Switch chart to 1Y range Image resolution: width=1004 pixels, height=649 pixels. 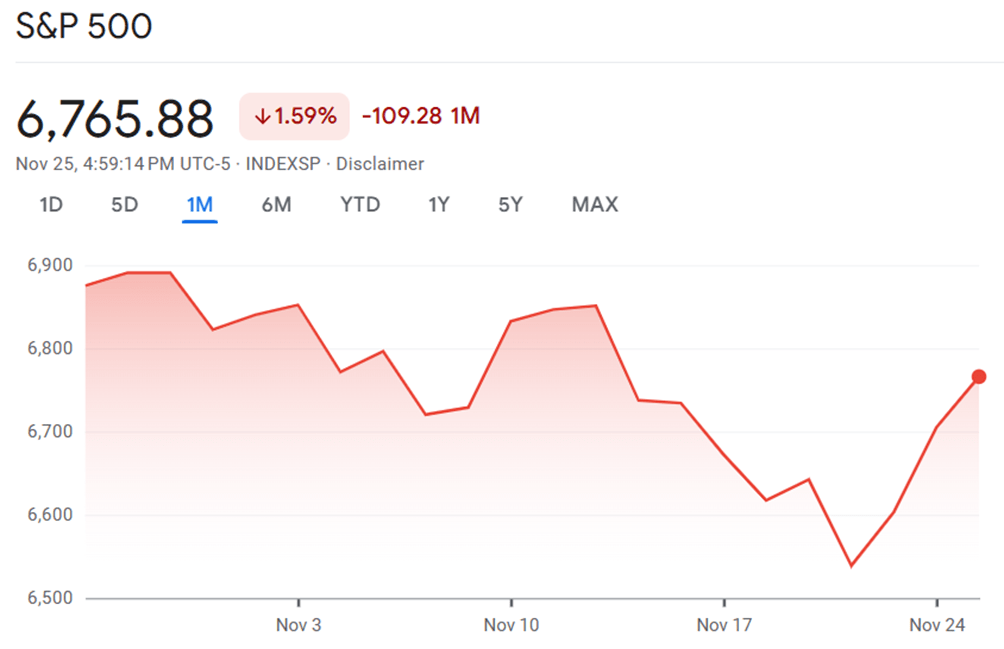(x=439, y=205)
